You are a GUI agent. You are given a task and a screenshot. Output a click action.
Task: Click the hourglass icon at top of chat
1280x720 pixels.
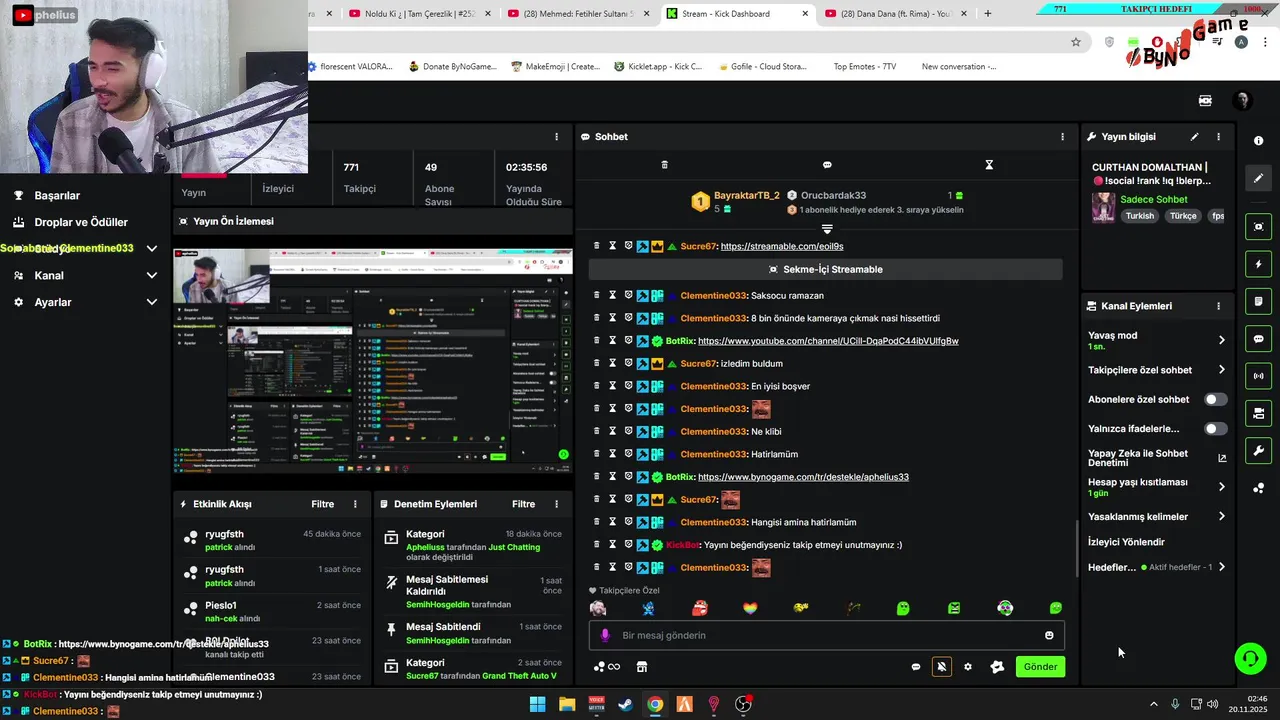(x=989, y=165)
